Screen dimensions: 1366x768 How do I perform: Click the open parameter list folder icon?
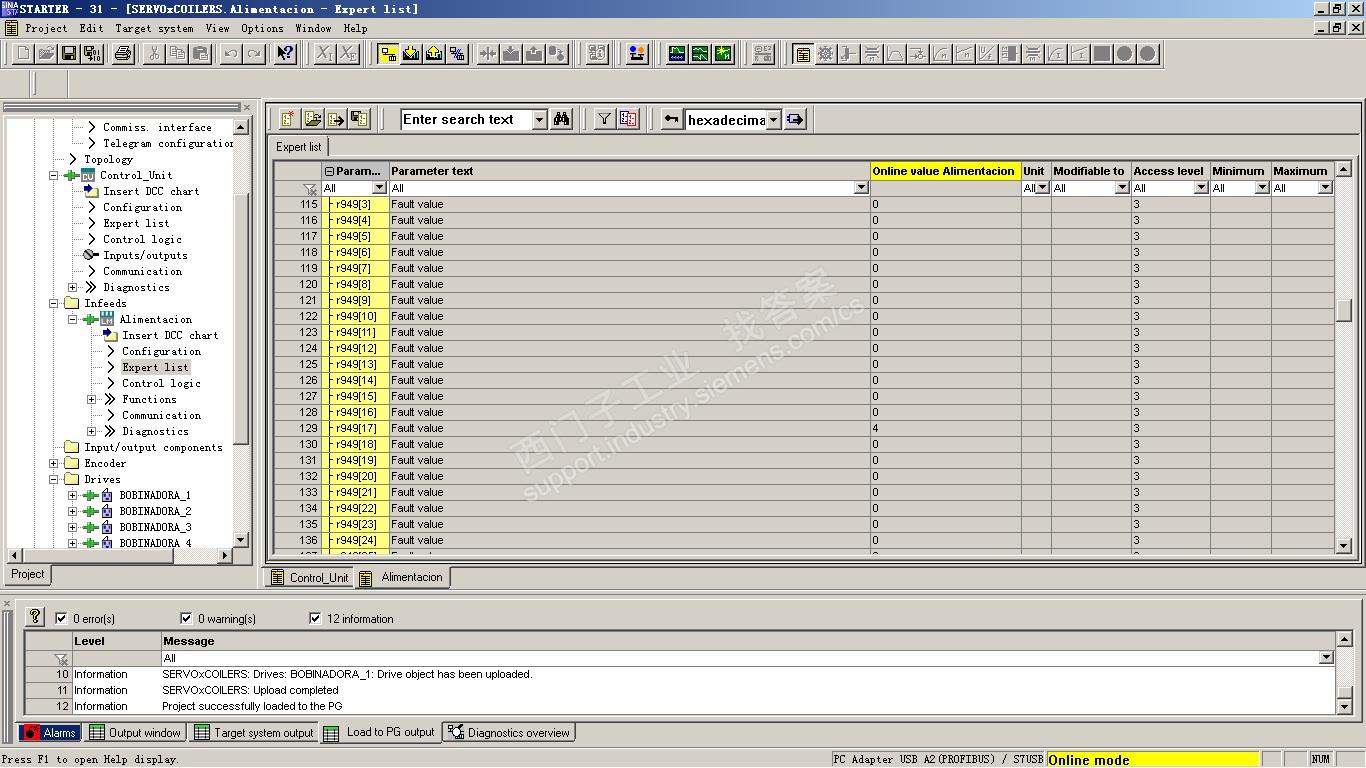pyautogui.click(x=313, y=119)
